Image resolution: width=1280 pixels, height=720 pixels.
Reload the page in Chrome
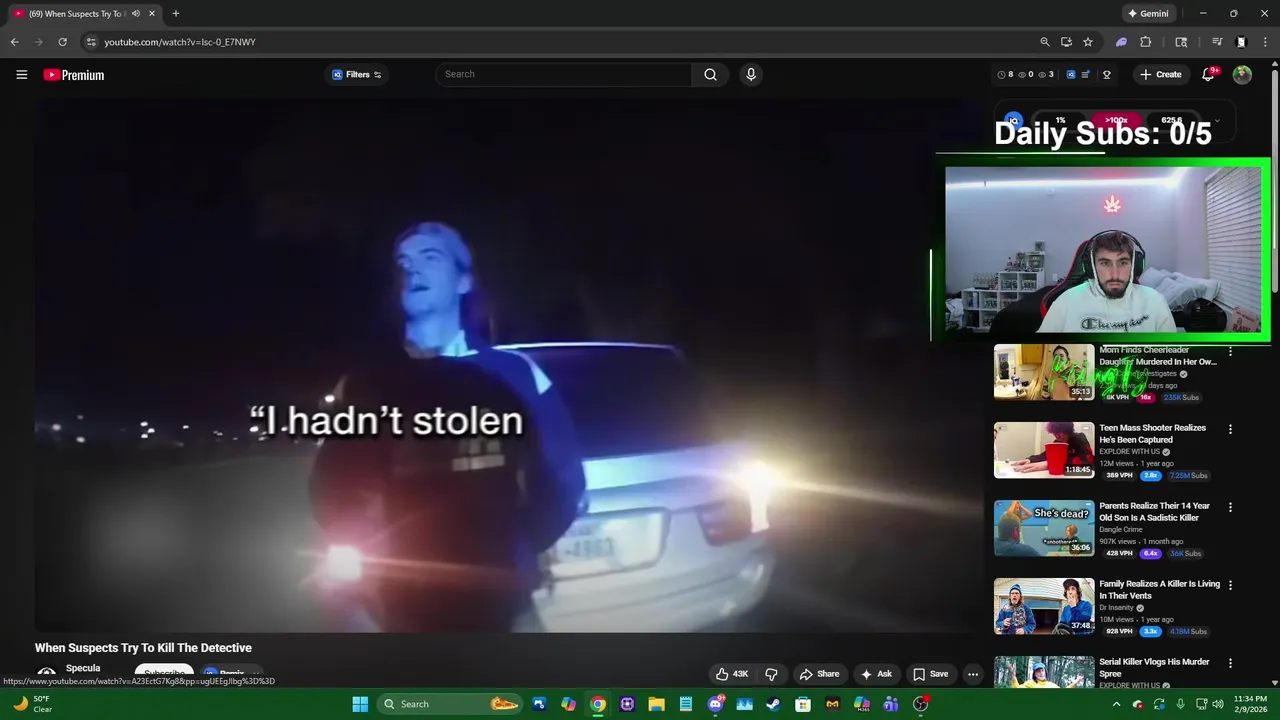pos(62,42)
